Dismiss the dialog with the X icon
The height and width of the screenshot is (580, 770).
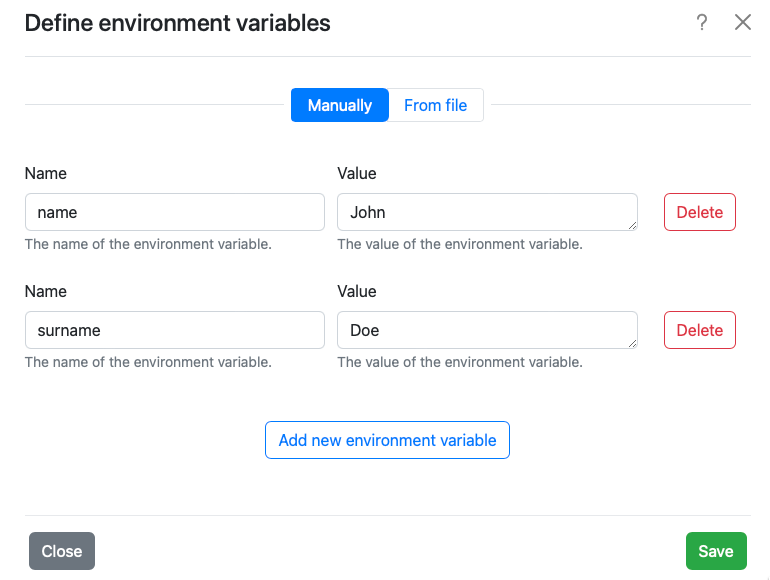point(742,23)
